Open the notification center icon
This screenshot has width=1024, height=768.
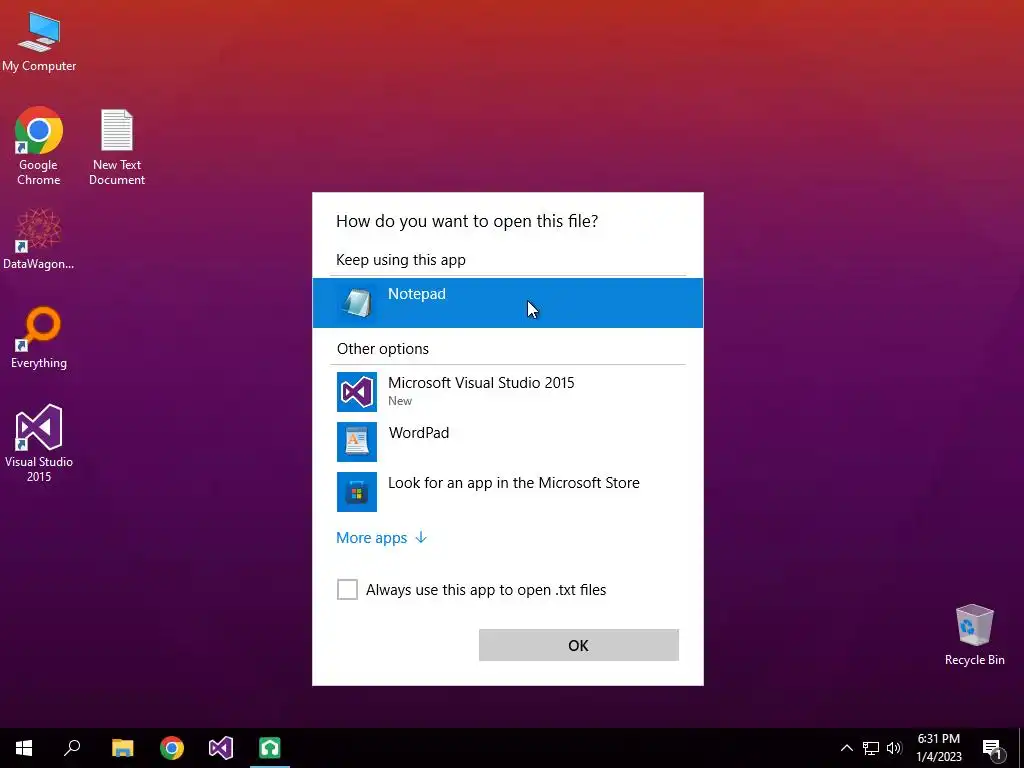point(993,748)
